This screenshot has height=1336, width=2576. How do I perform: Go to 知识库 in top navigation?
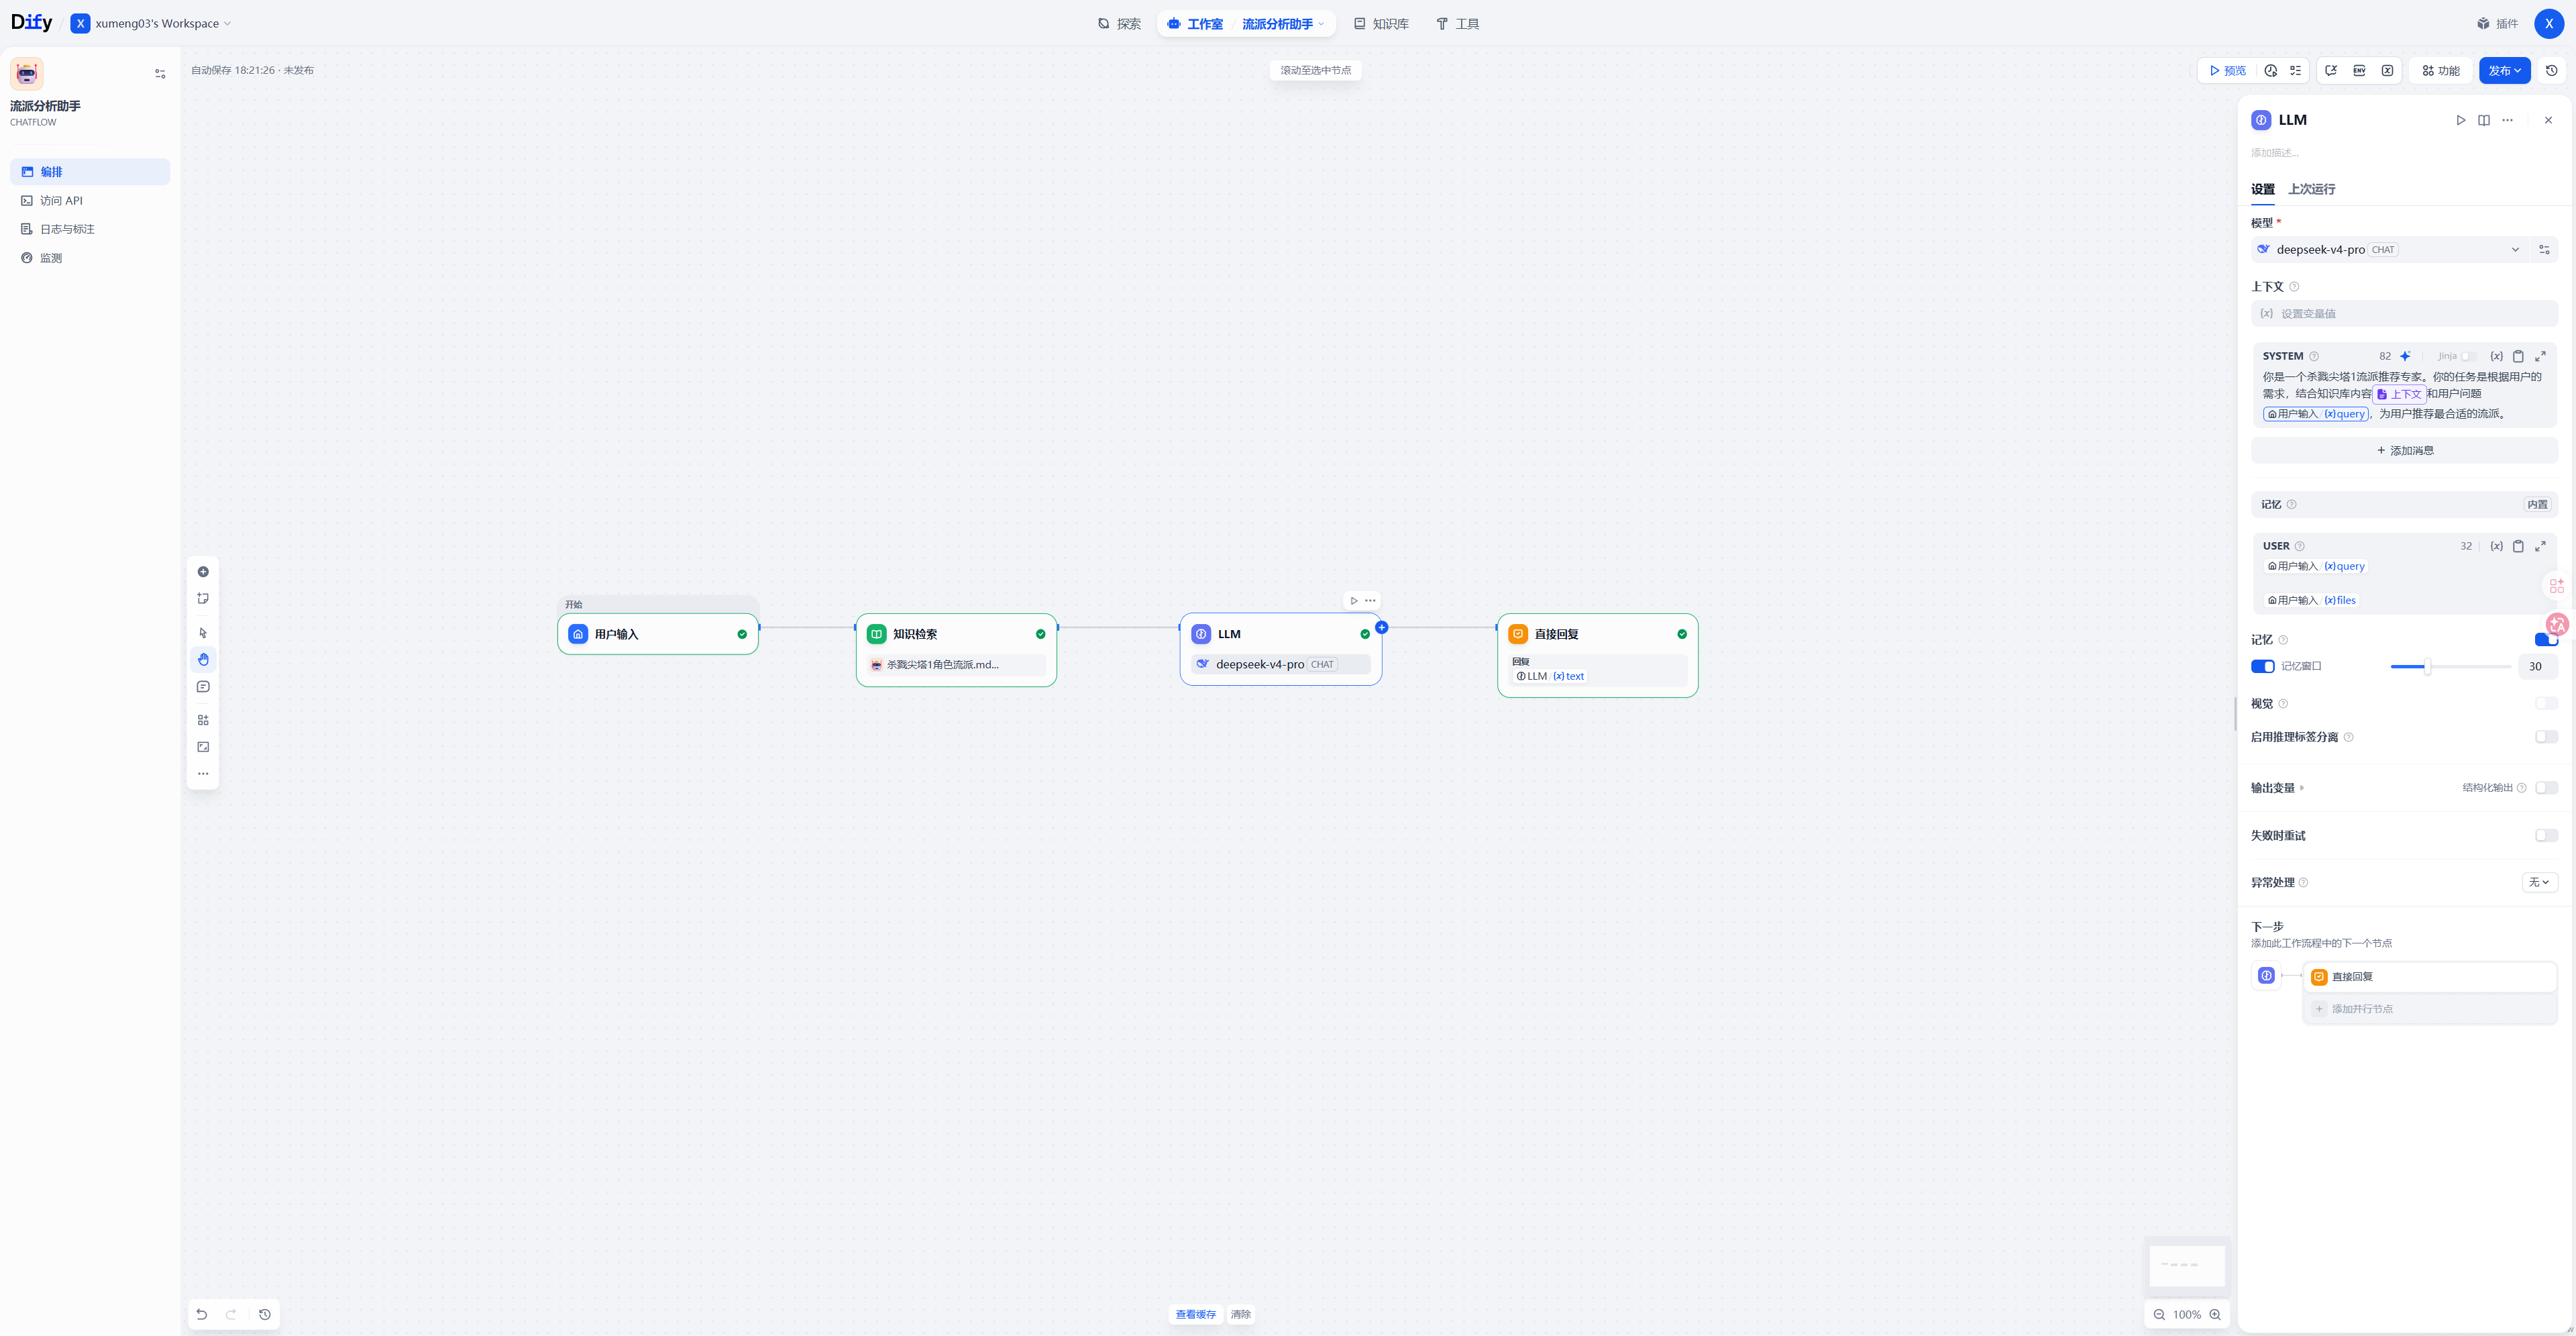pyautogui.click(x=1381, y=24)
